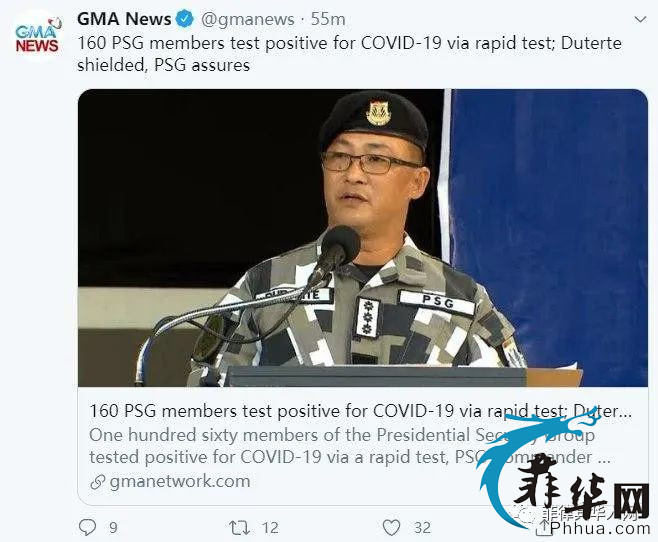Retweet using the arrows icon
Viewport: 658px width, 542px height.
pos(240,527)
